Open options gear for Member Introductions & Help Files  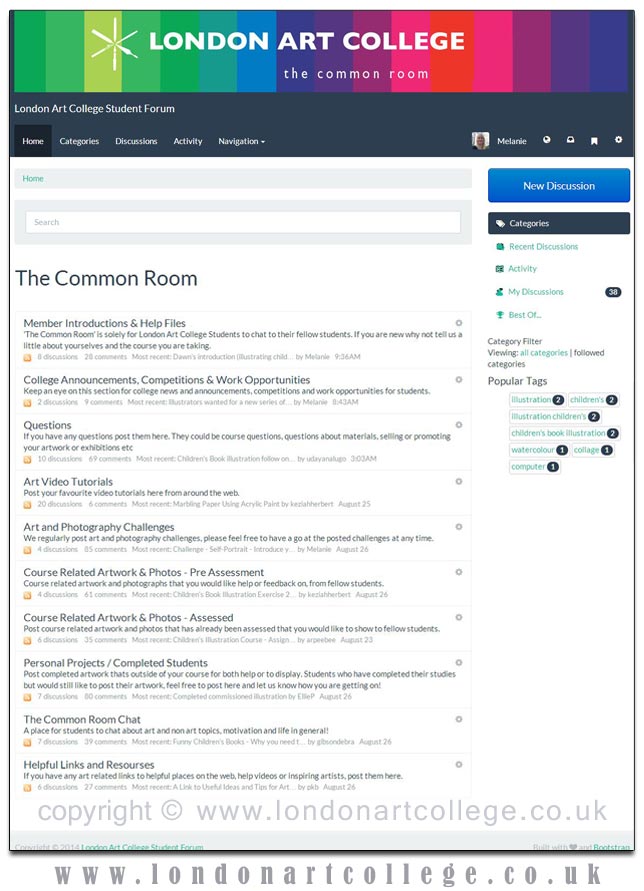pyautogui.click(x=459, y=323)
